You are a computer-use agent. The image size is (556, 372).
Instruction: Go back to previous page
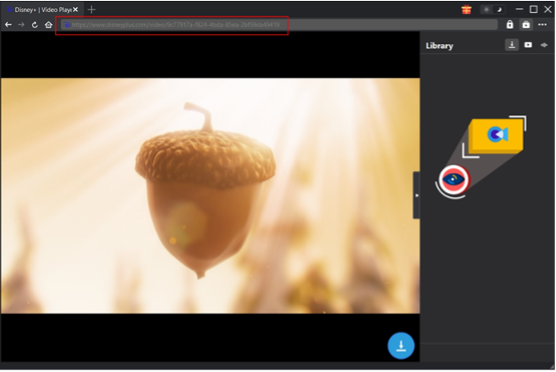point(8,24)
